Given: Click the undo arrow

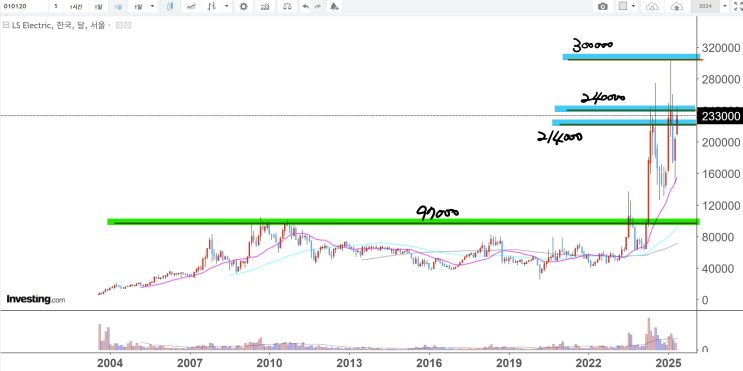Looking at the screenshot, I should click(306, 6).
